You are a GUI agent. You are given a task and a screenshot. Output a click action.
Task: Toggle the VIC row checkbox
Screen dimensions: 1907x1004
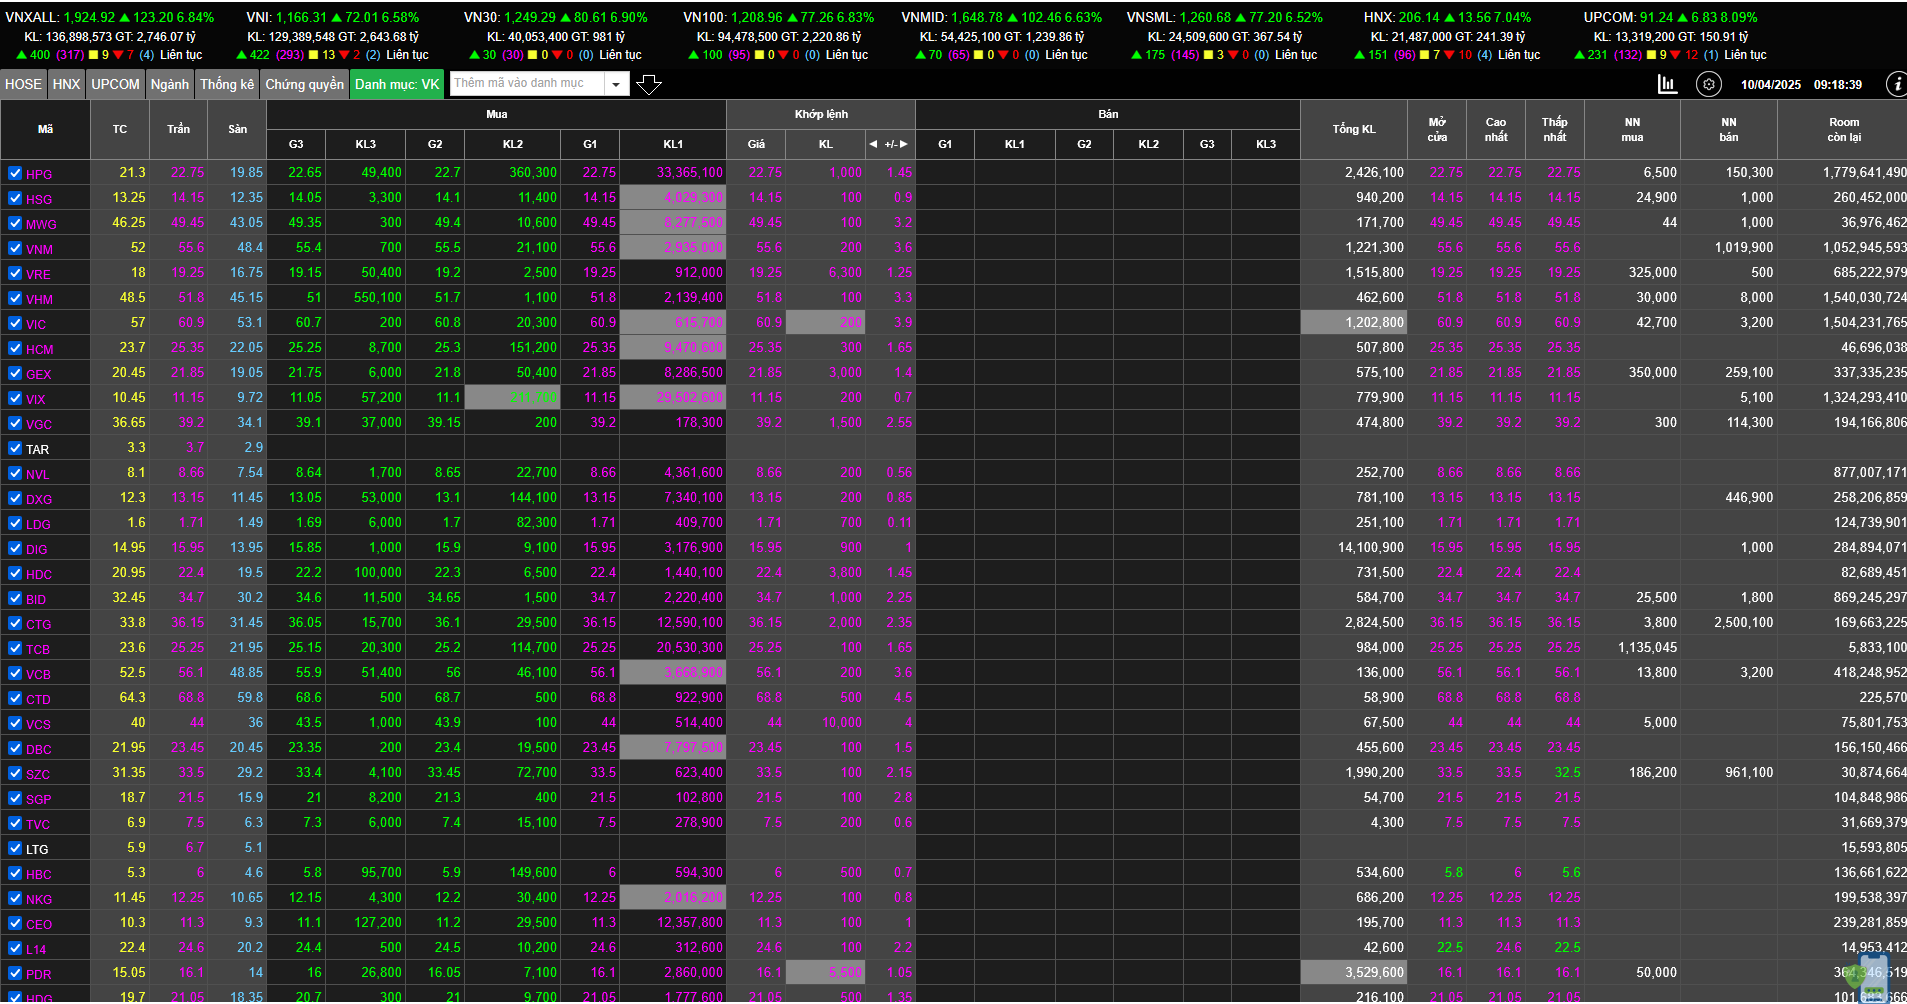(15, 323)
